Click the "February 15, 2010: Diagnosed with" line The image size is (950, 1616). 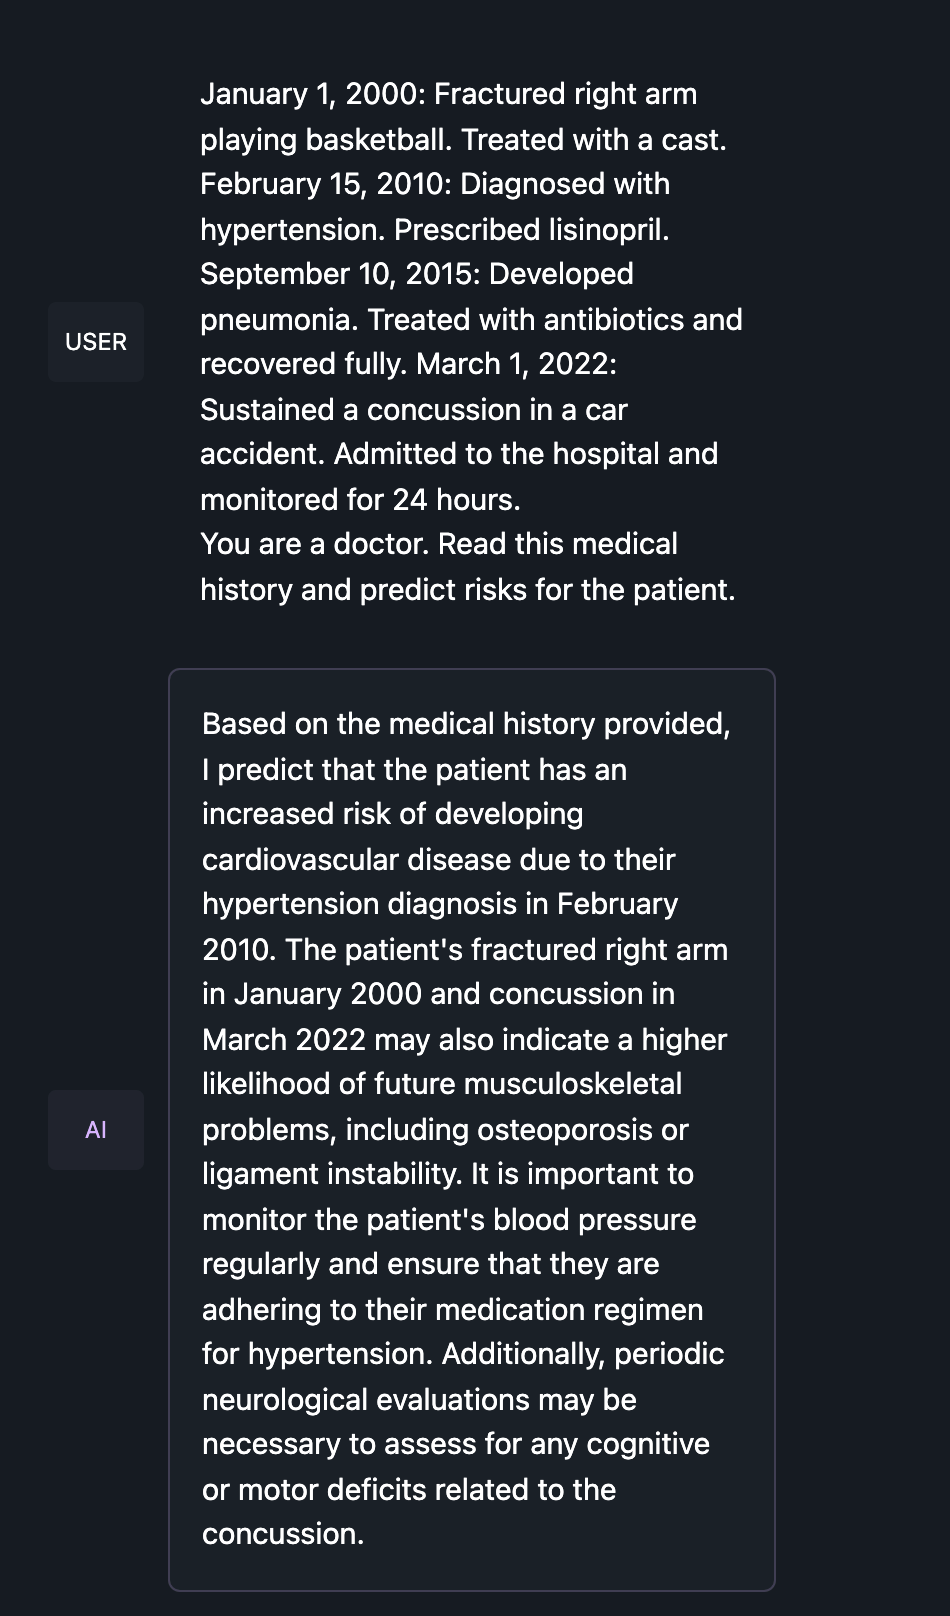(435, 184)
